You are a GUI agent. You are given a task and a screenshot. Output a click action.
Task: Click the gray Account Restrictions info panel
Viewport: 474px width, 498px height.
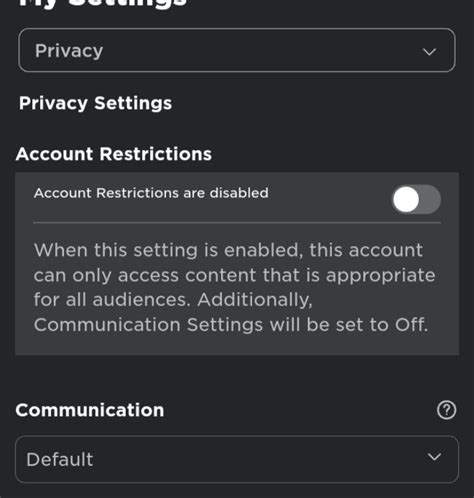pyautogui.click(x=237, y=264)
